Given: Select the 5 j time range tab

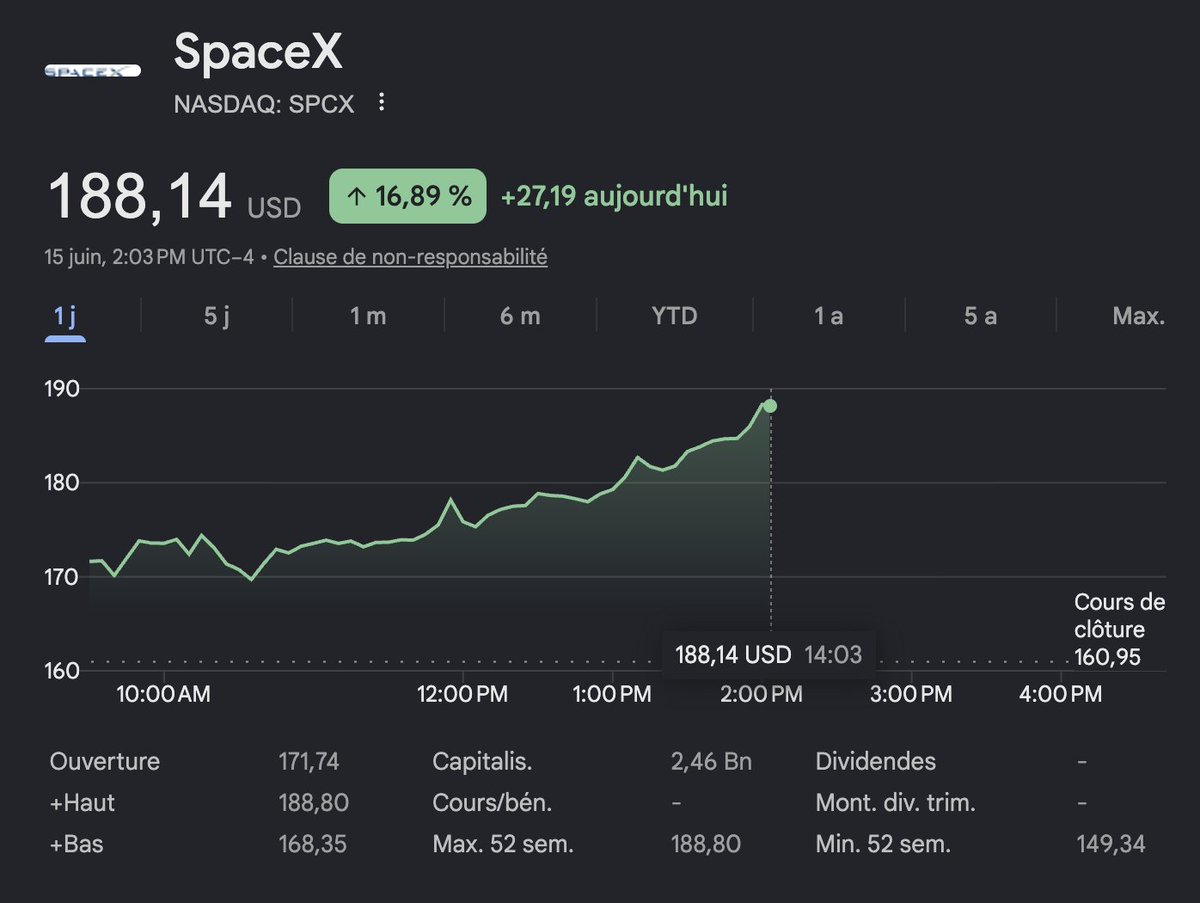Looking at the screenshot, I should click(217, 316).
